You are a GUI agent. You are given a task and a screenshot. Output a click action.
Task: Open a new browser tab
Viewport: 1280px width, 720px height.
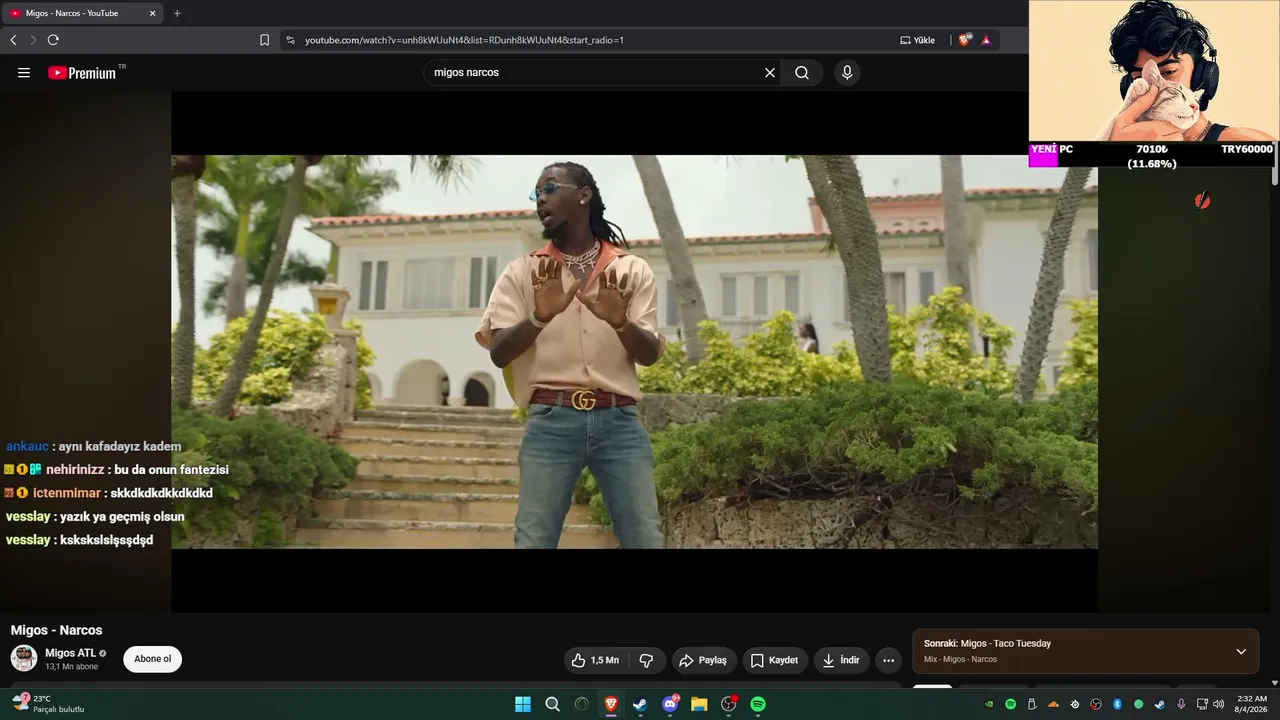tap(177, 13)
